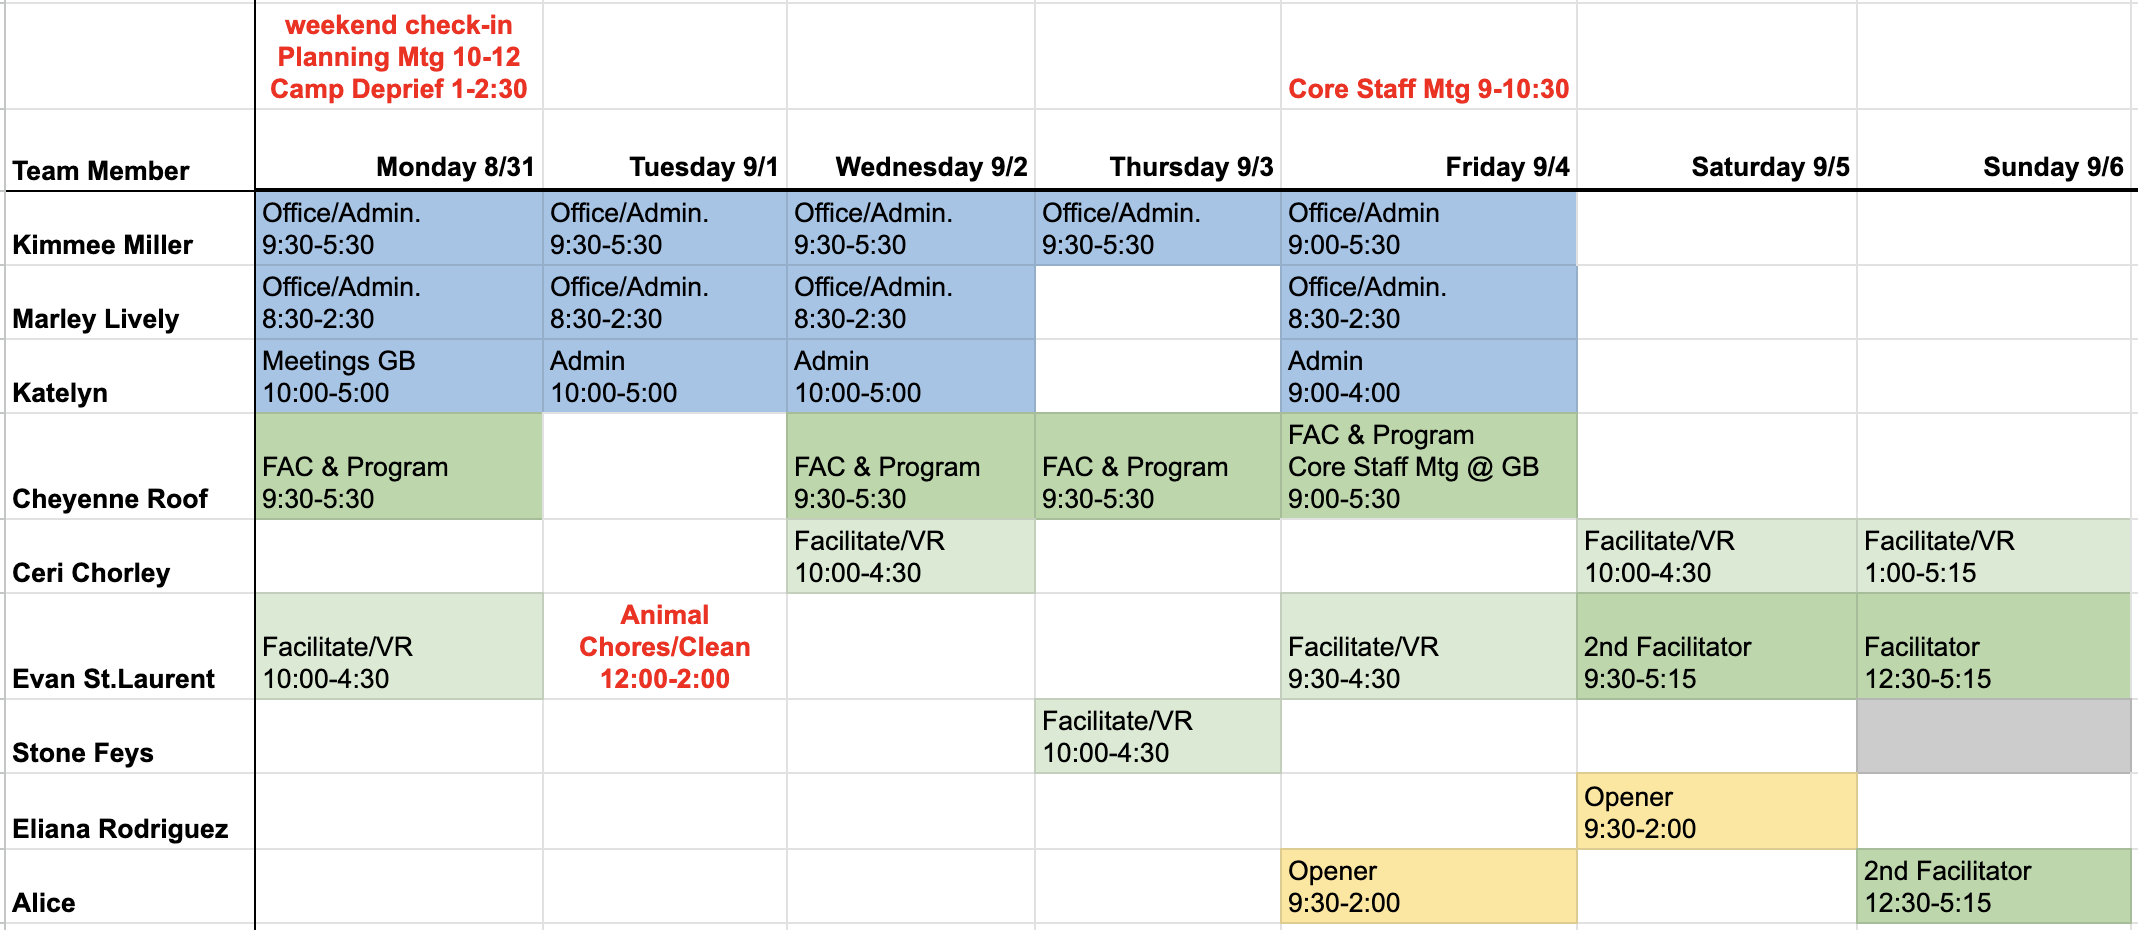Select Ceri Chorley's Sunday Facilitate/VR 1:00-5:15 cell
This screenshot has width=2138, height=930.
pos(1994,556)
